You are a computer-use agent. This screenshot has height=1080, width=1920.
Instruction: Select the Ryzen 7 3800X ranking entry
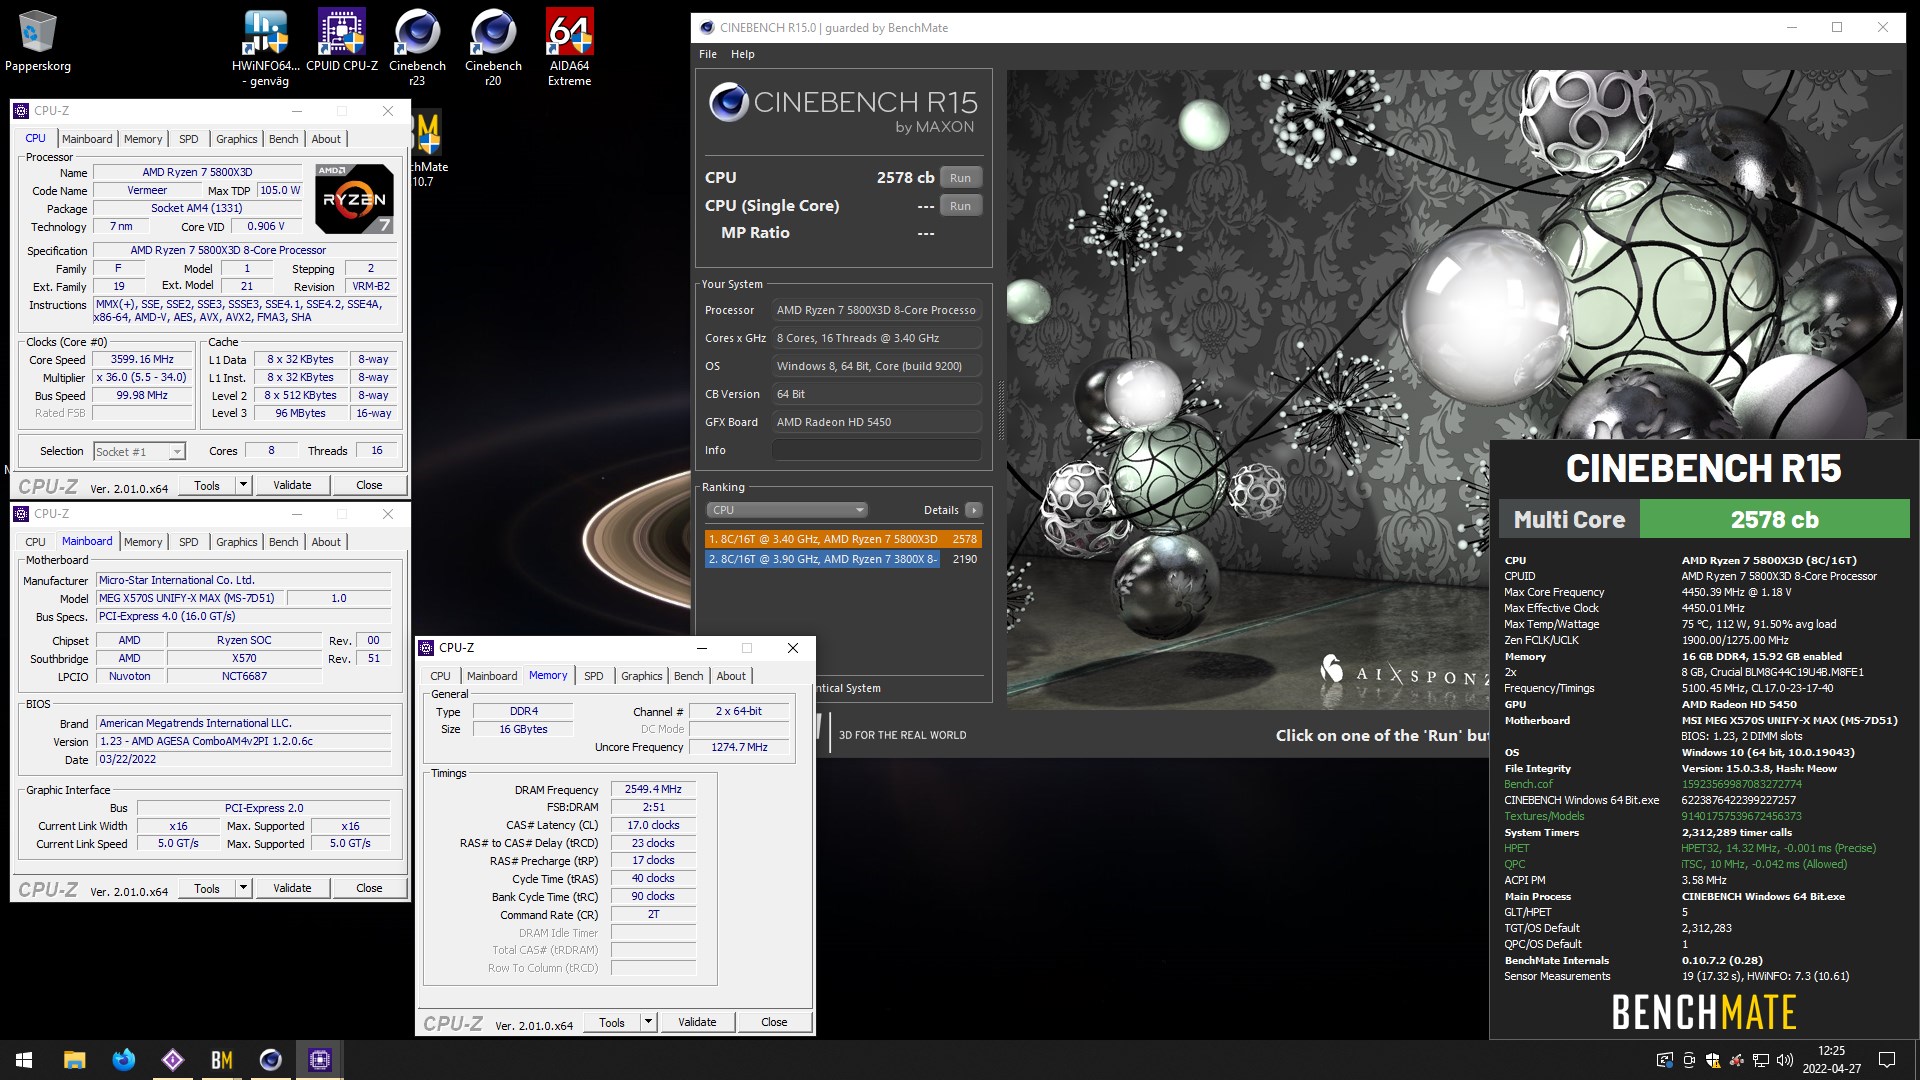[843, 559]
